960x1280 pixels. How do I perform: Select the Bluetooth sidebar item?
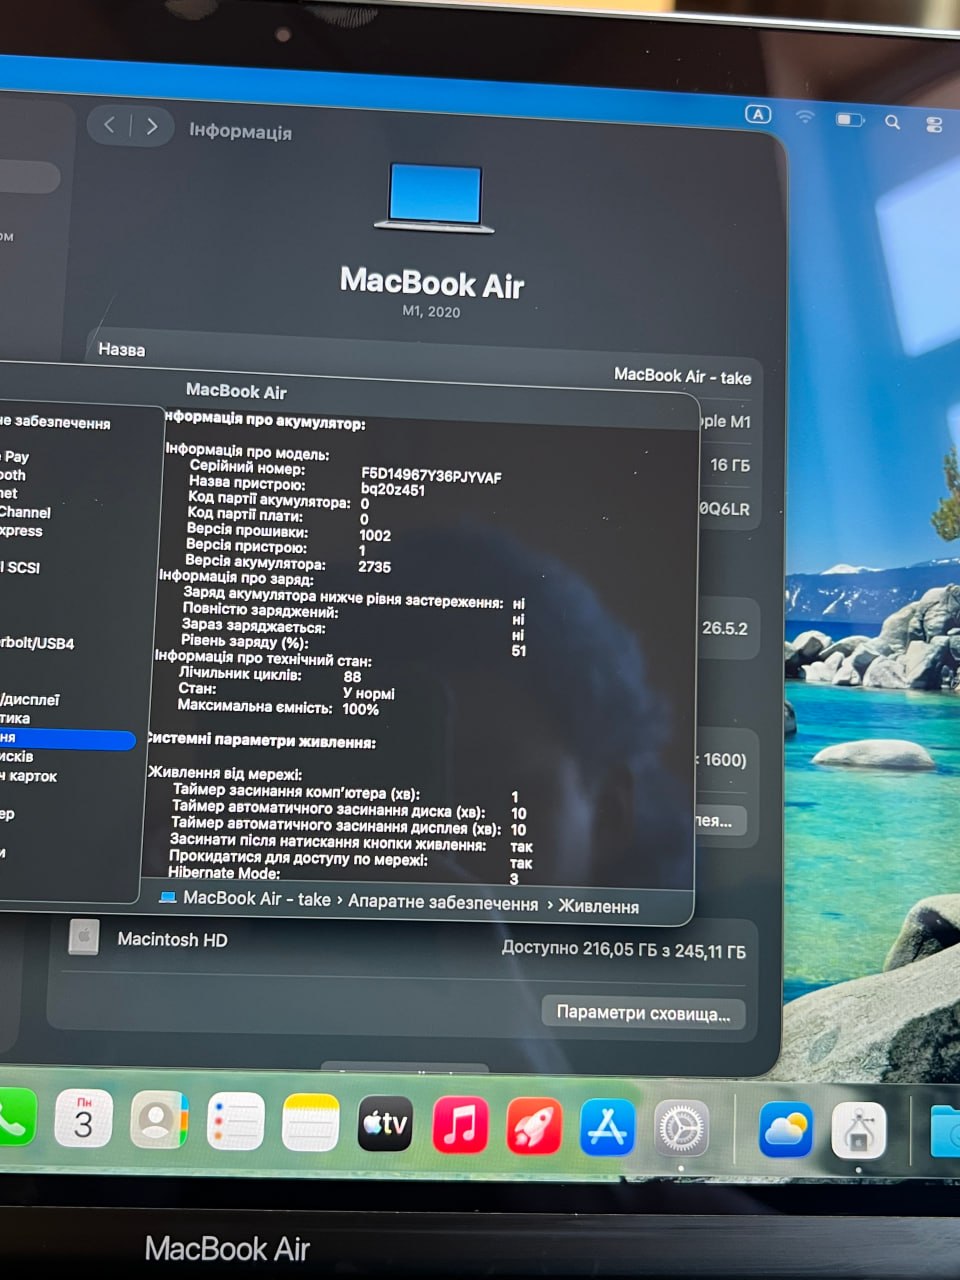click(x=13, y=475)
